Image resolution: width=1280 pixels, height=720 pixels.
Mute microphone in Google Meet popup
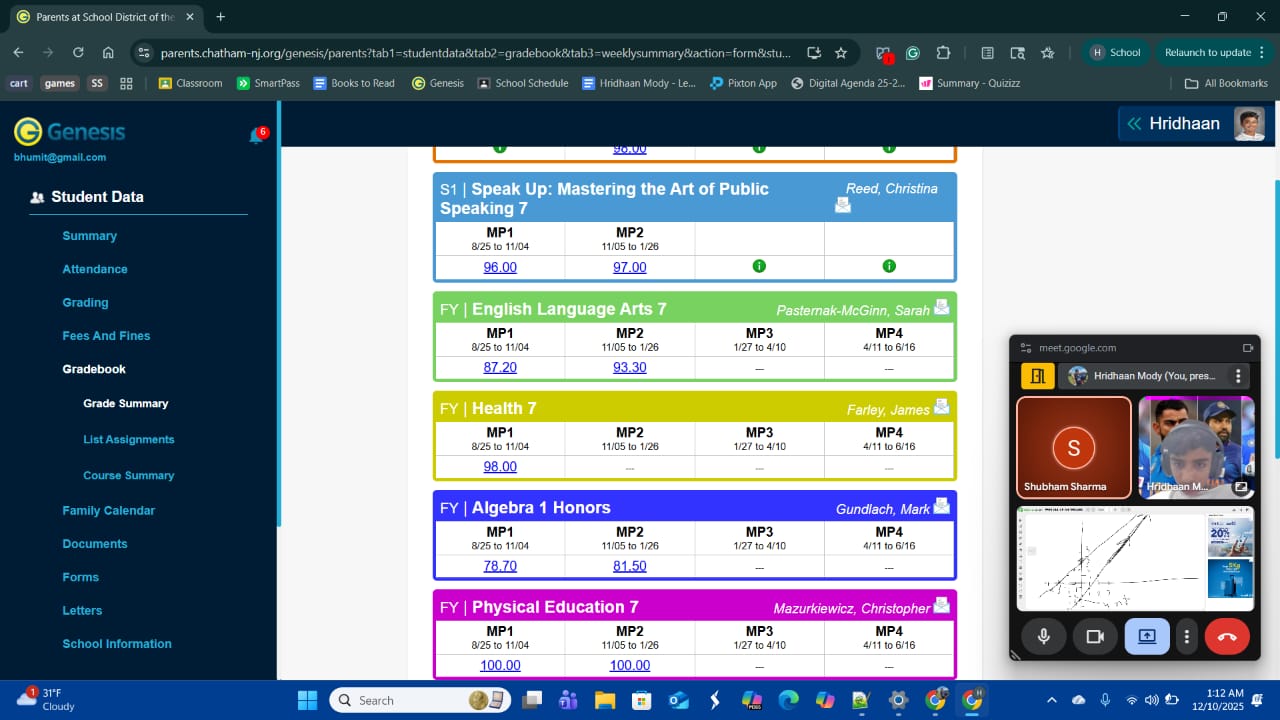1043,636
